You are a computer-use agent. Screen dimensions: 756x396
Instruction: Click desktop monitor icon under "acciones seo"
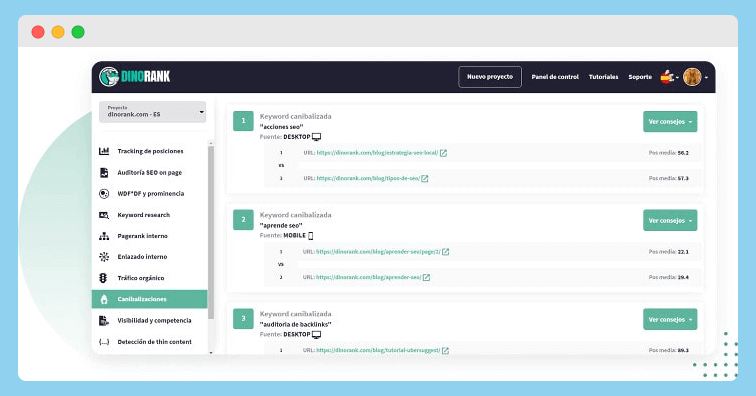click(x=316, y=137)
